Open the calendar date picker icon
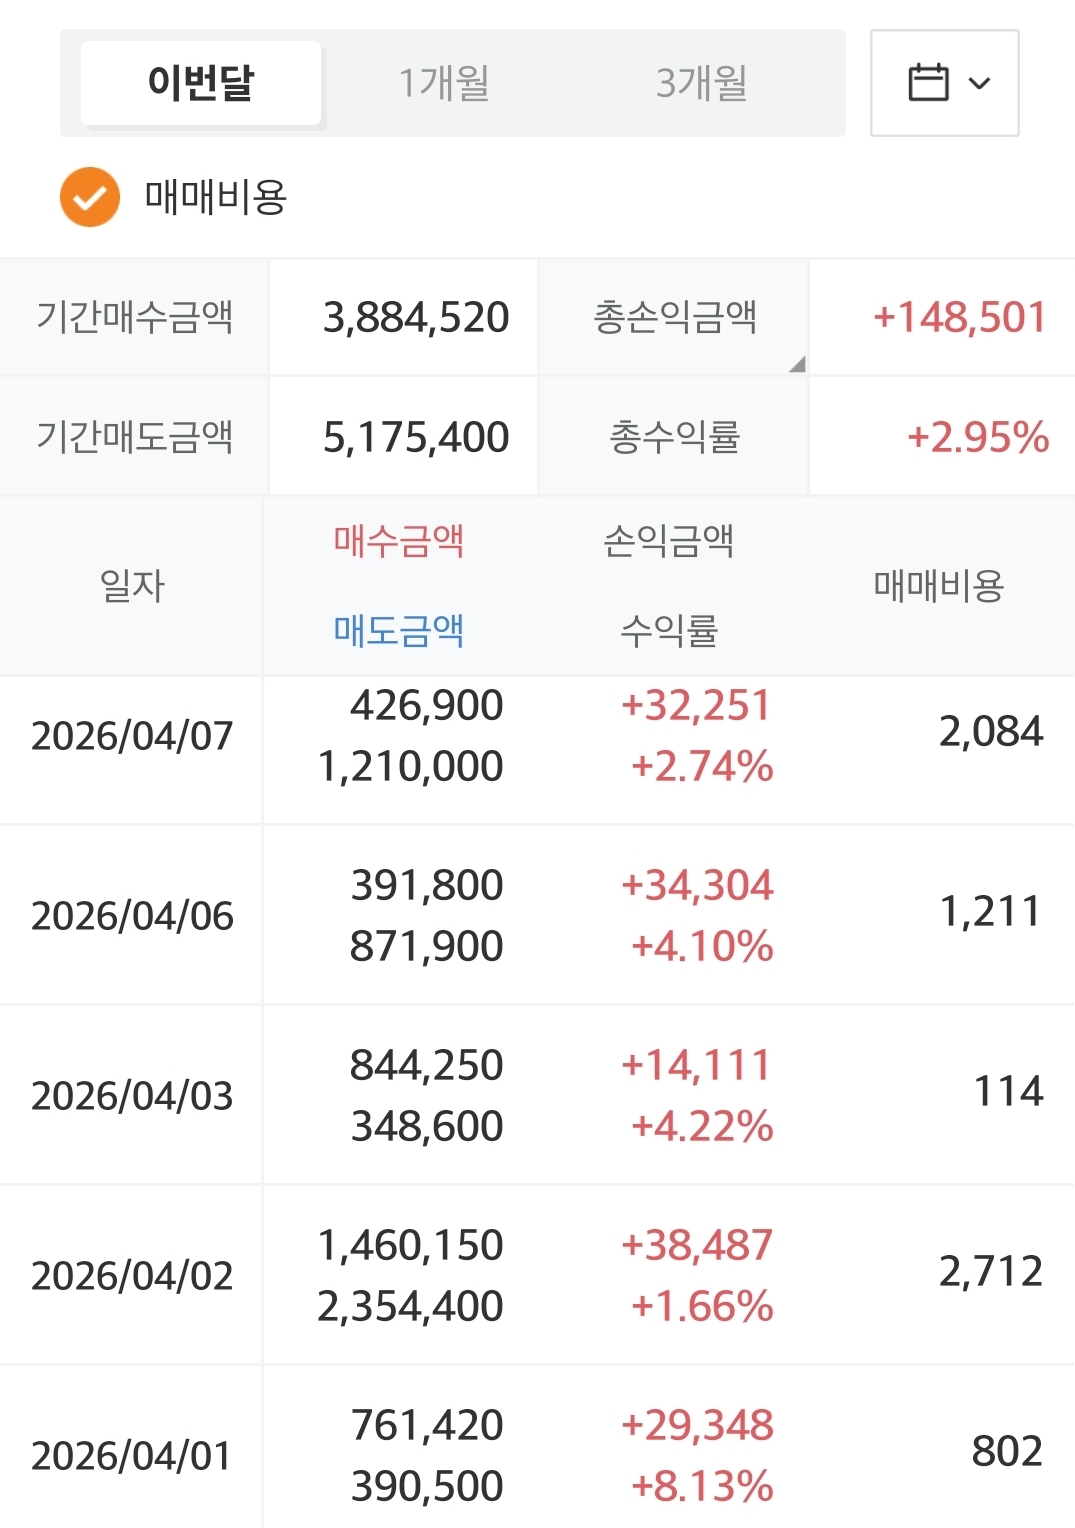1075x1528 pixels. [x=927, y=83]
